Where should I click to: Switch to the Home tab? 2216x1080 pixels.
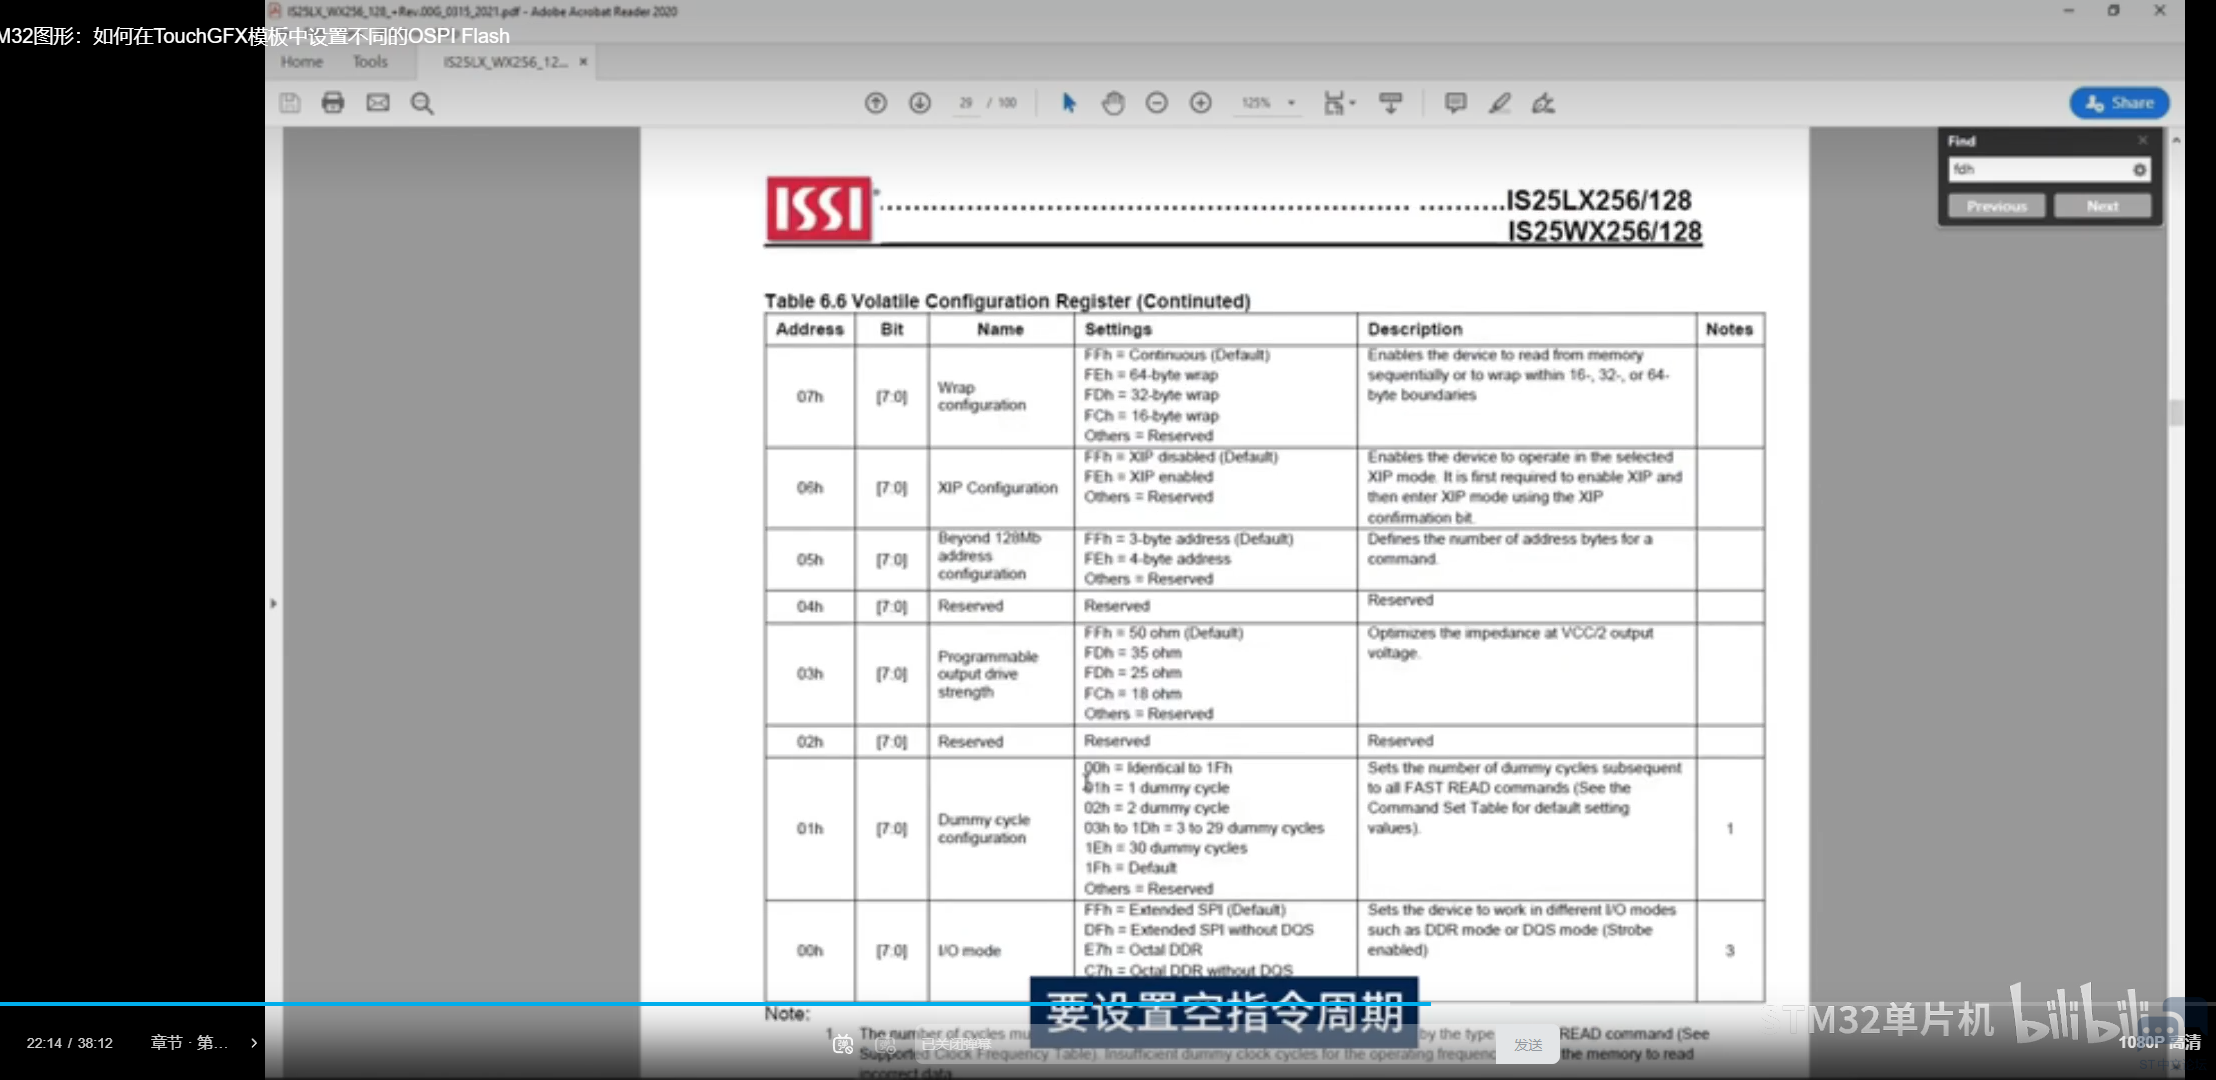(x=301, y=62)
